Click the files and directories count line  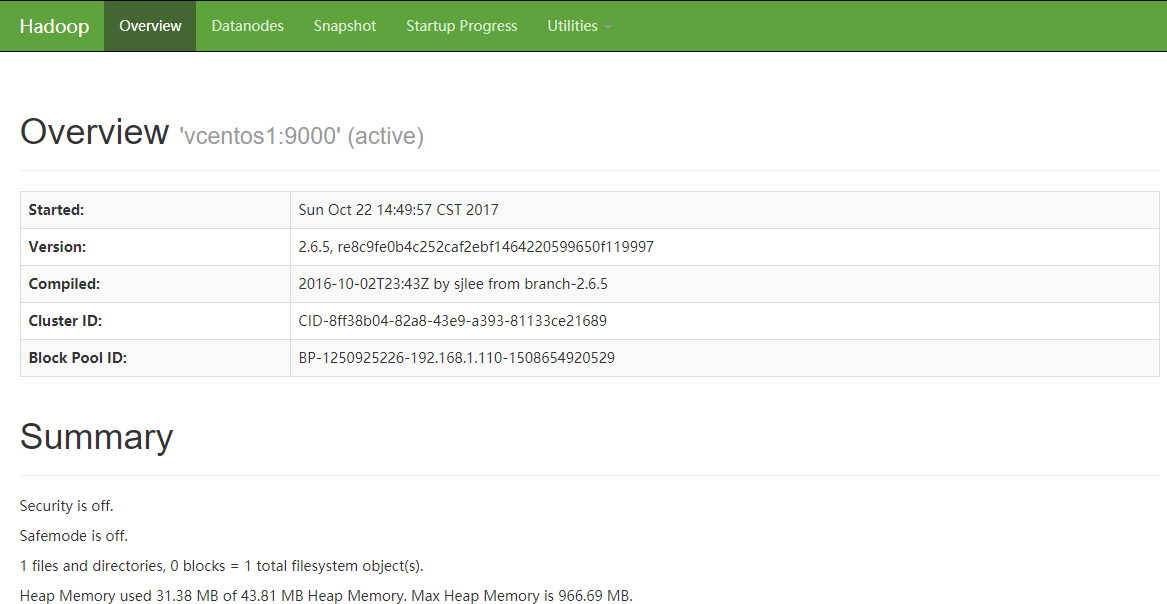pos(221,566)
